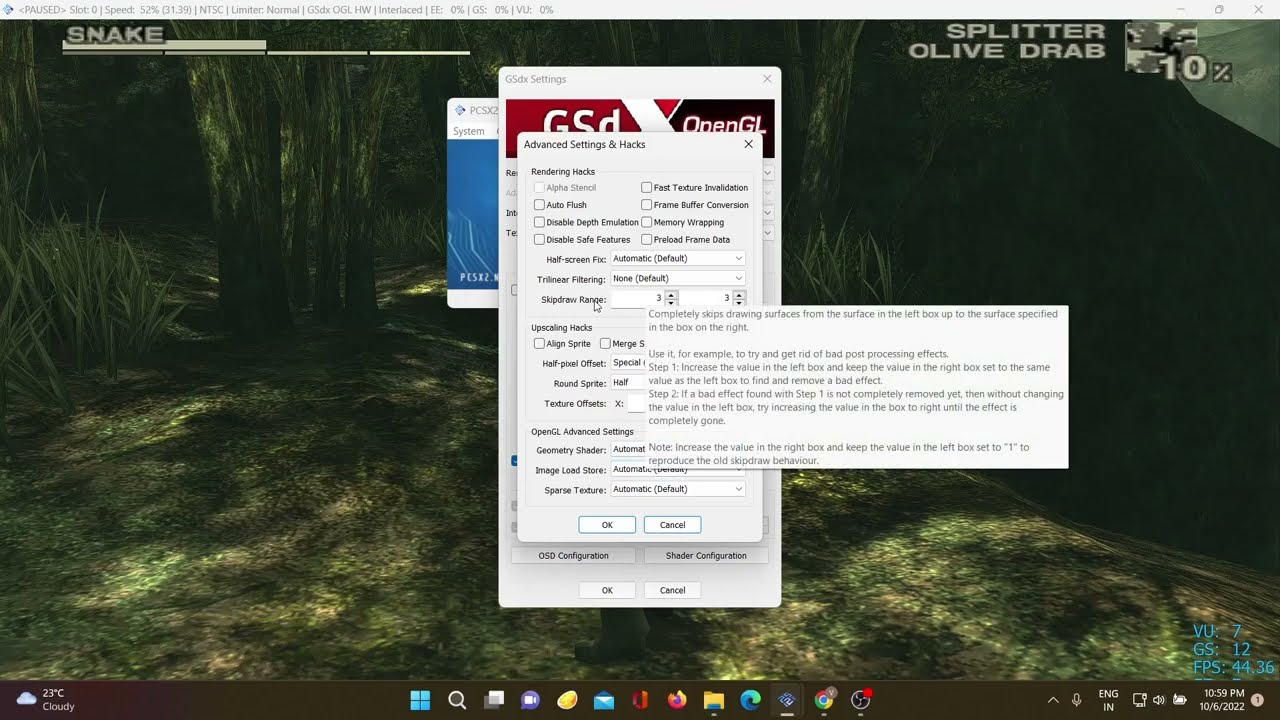Image resolution: width=1280 pixels, height=720 pixels.
Task: Enable Memory Wrapping checkbox
Action: (x=646, y=222)
